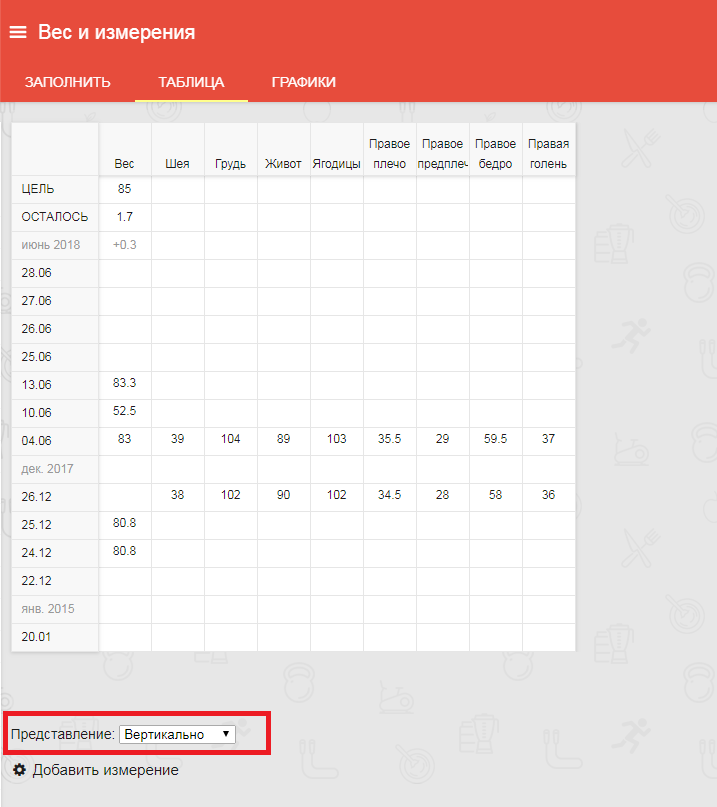
Task: Click the Добавить измерение link
Action: pyautogui.click(x=105, y=770)
